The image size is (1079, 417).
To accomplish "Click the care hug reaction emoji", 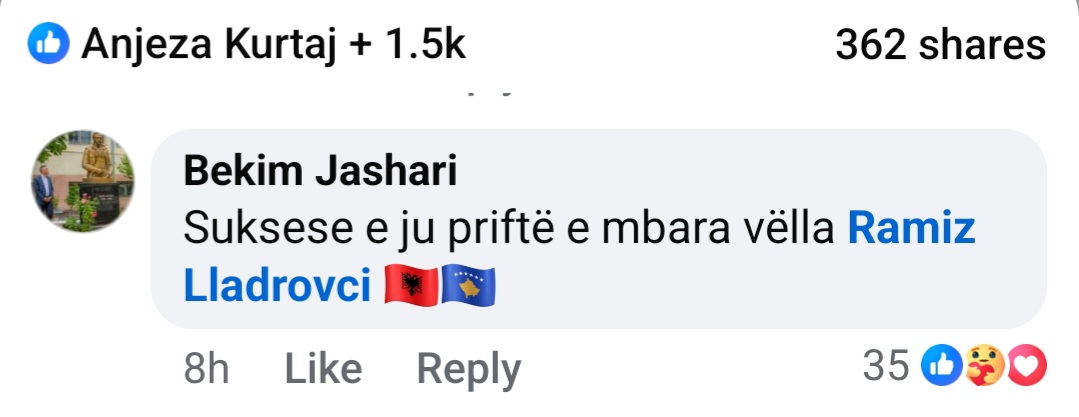I will tap(985, 365).
